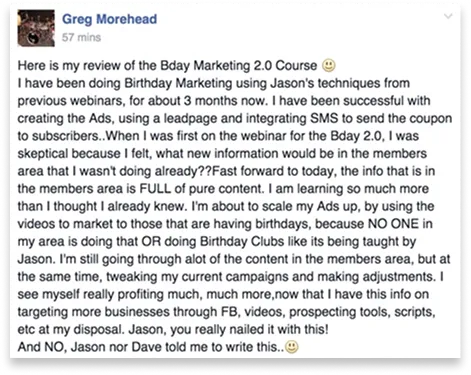Screen dimensions: 471x375
Task: Click the phrase '3 months now'
Action: tap(226, 101)
